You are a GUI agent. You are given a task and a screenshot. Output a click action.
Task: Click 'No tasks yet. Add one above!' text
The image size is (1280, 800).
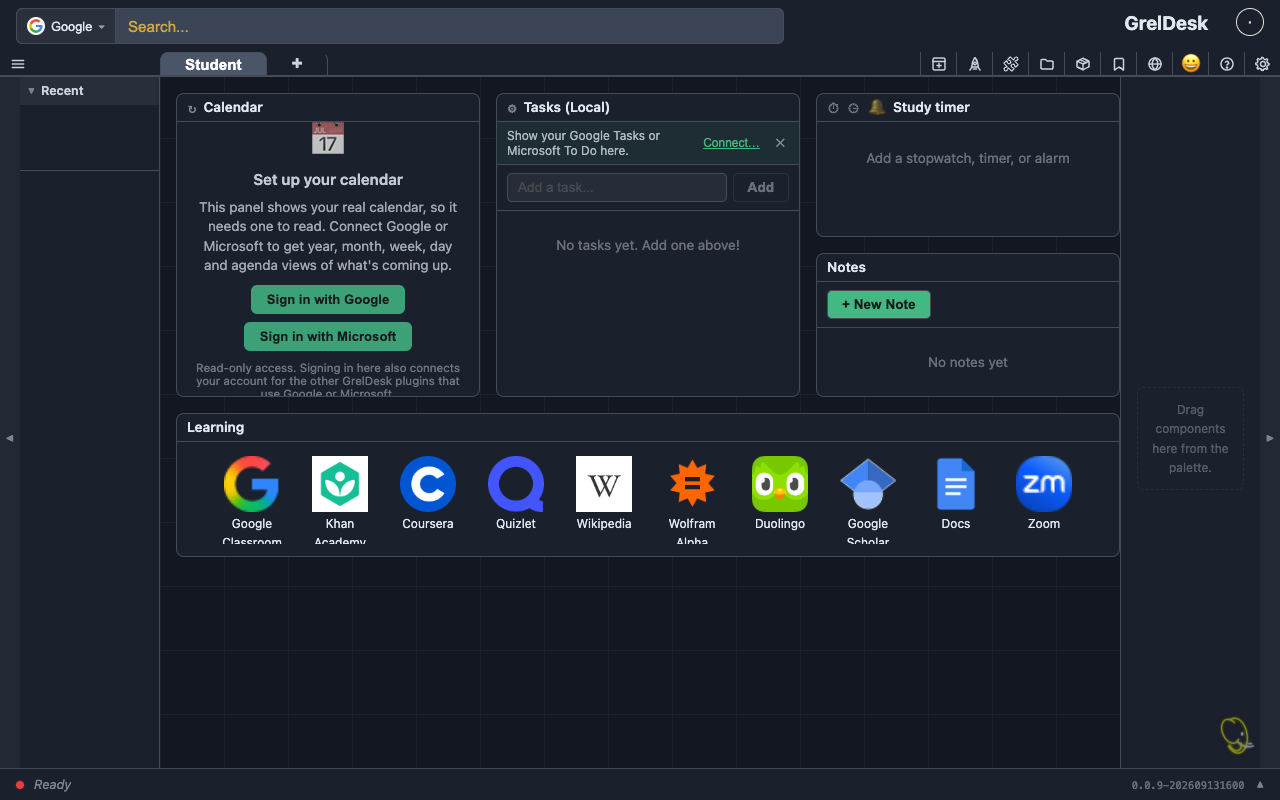point(648,245)
